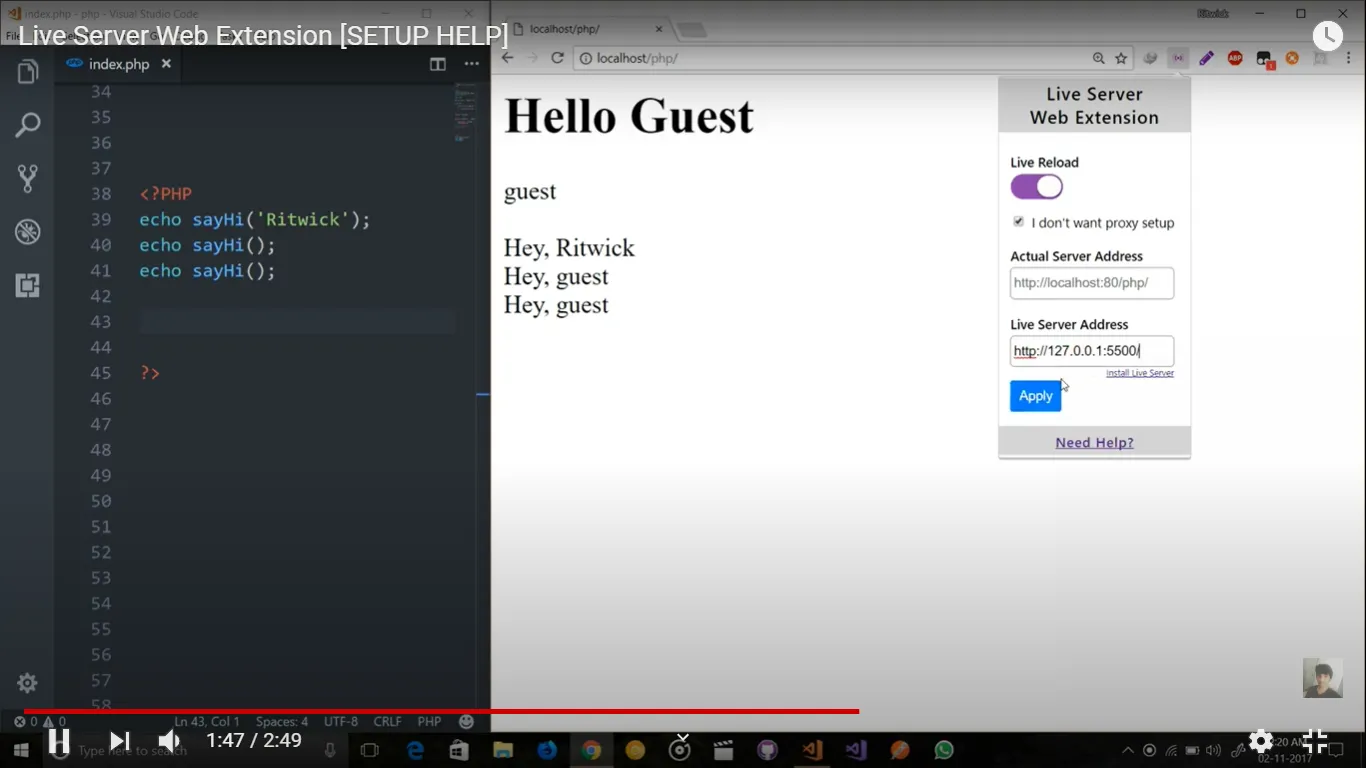Open GitHub Desktop from the taskbar

(x=767, y=750)
